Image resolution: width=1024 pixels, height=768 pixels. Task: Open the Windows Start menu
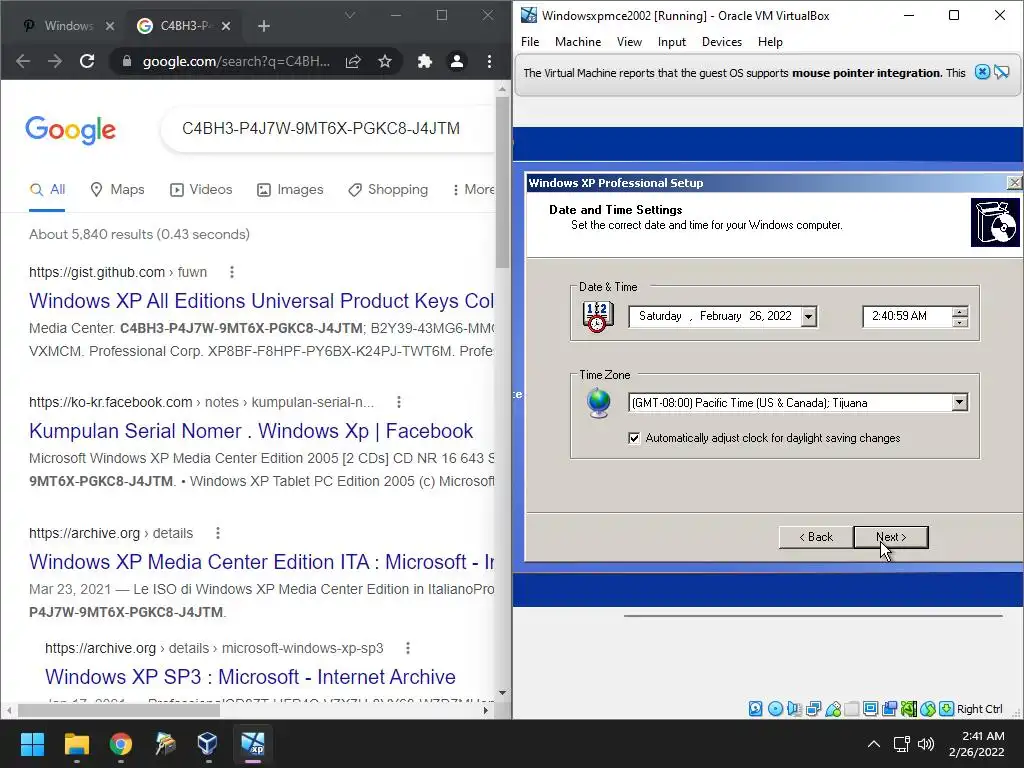tap(32, 744)
